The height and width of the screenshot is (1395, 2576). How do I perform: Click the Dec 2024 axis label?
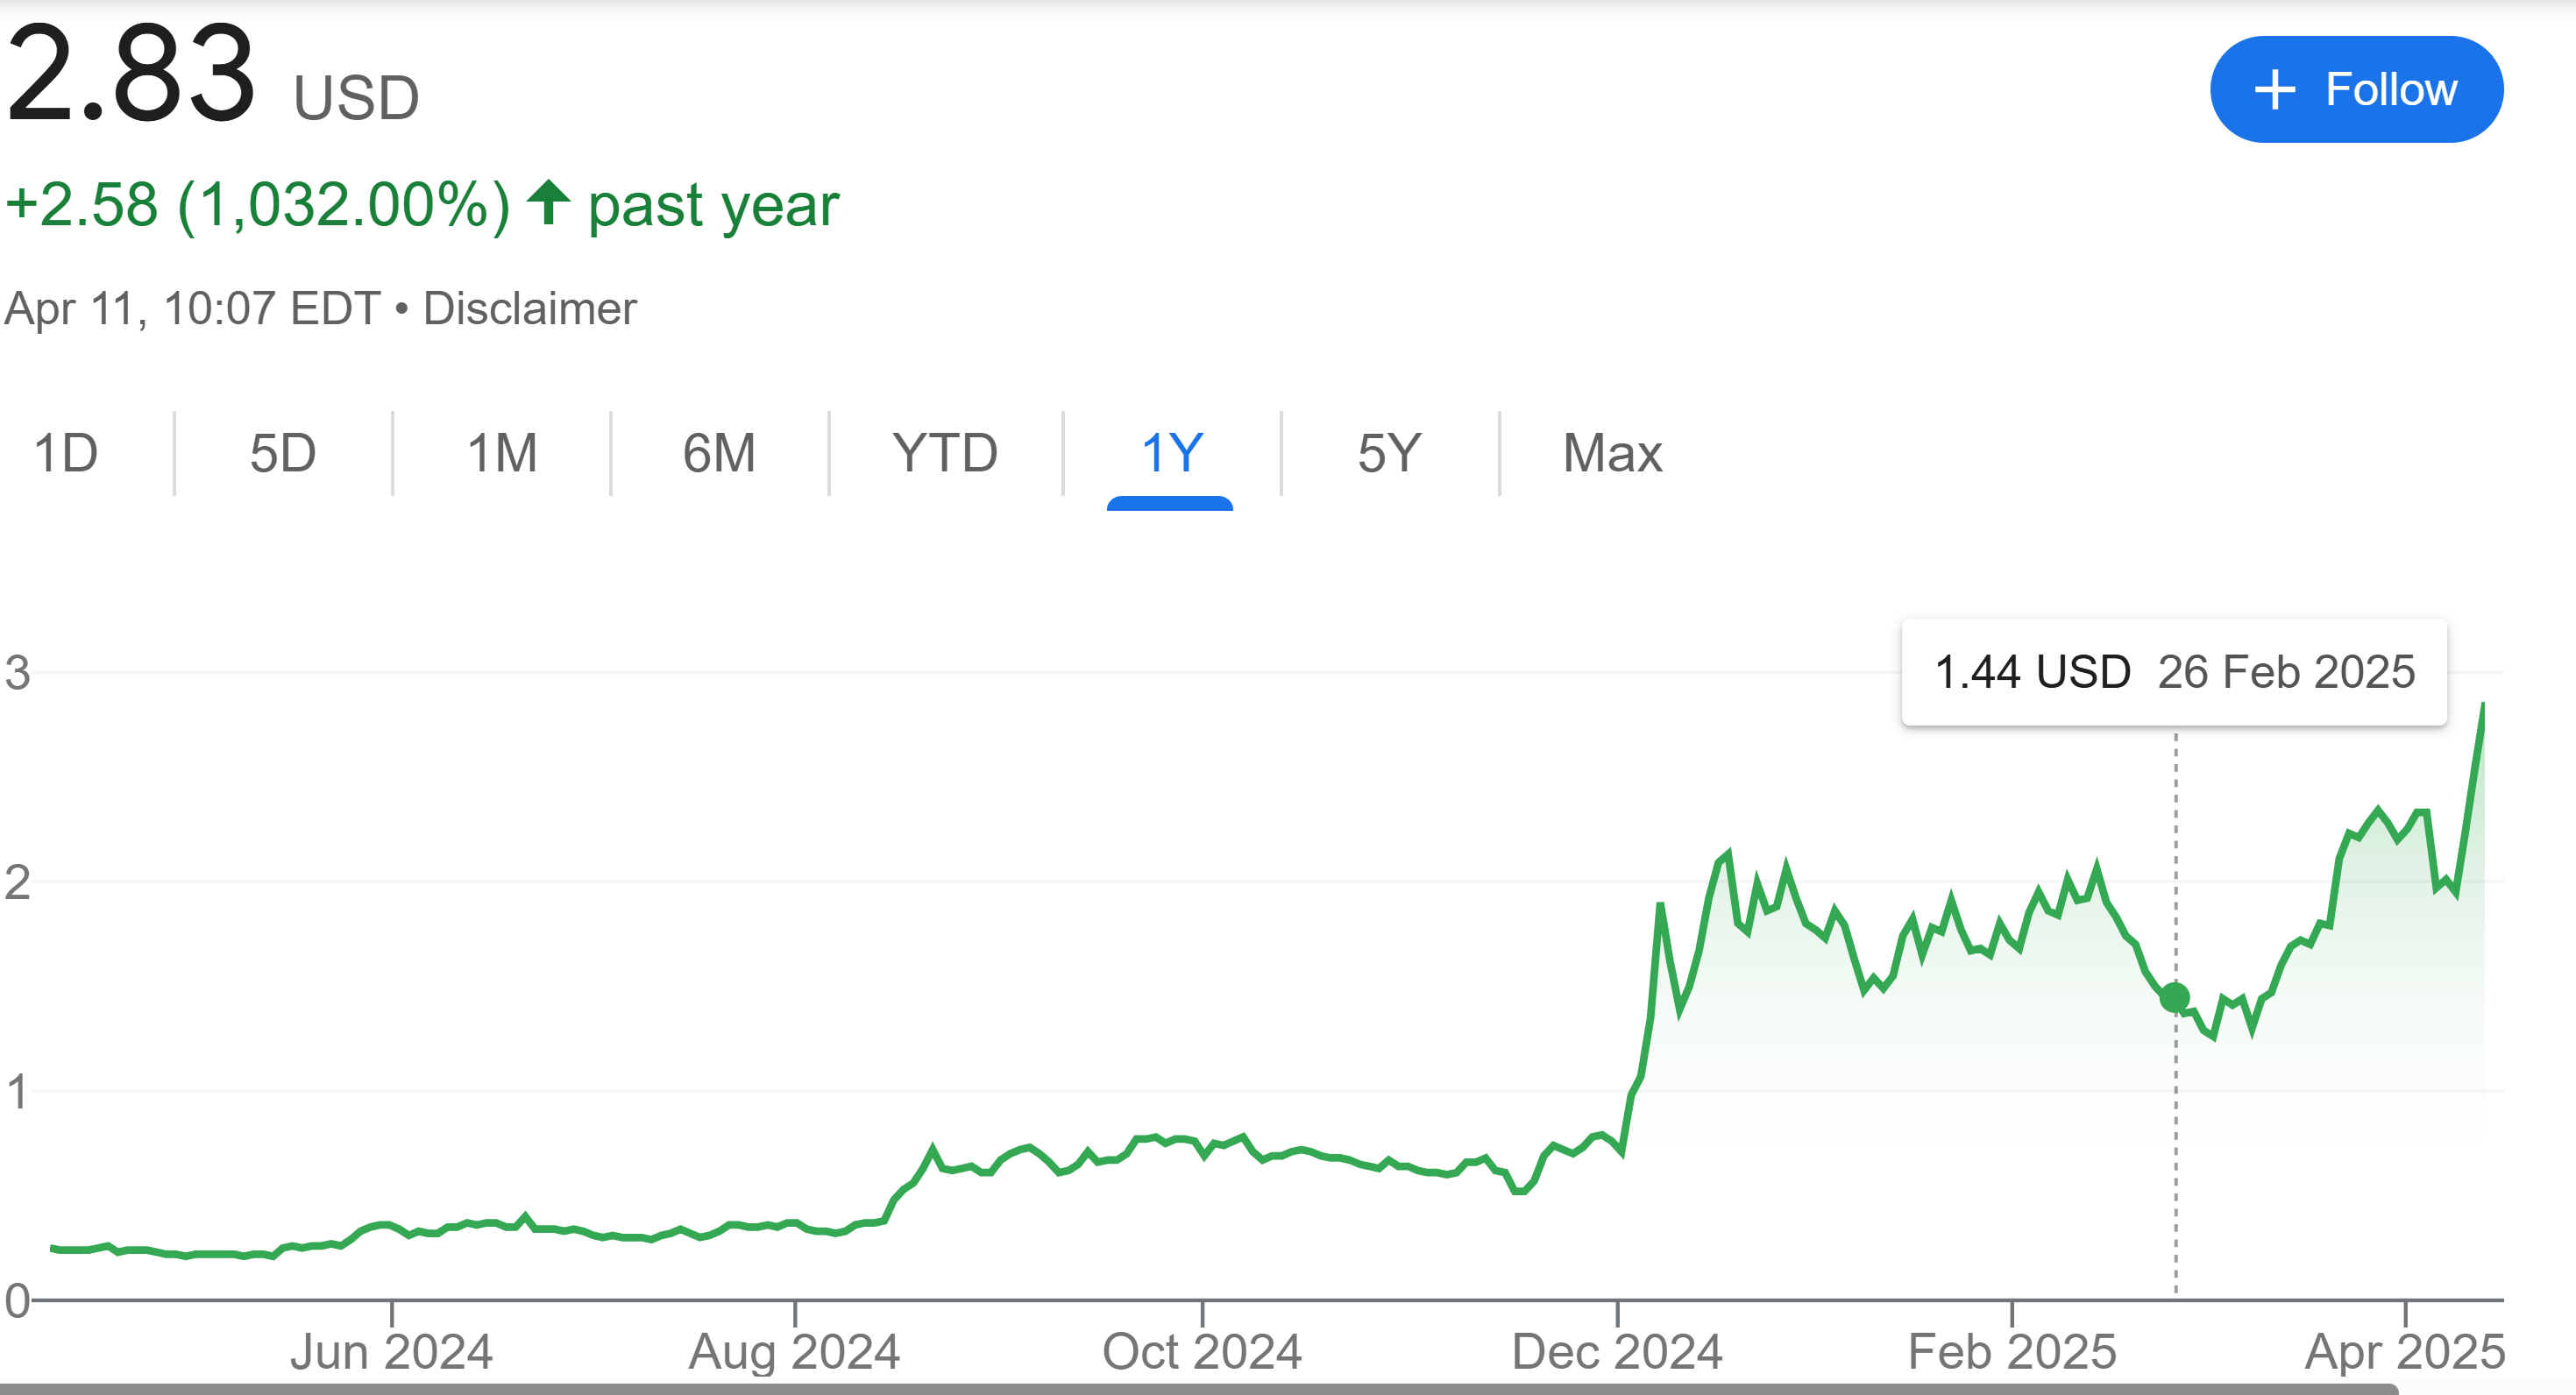(1617, 1352)
